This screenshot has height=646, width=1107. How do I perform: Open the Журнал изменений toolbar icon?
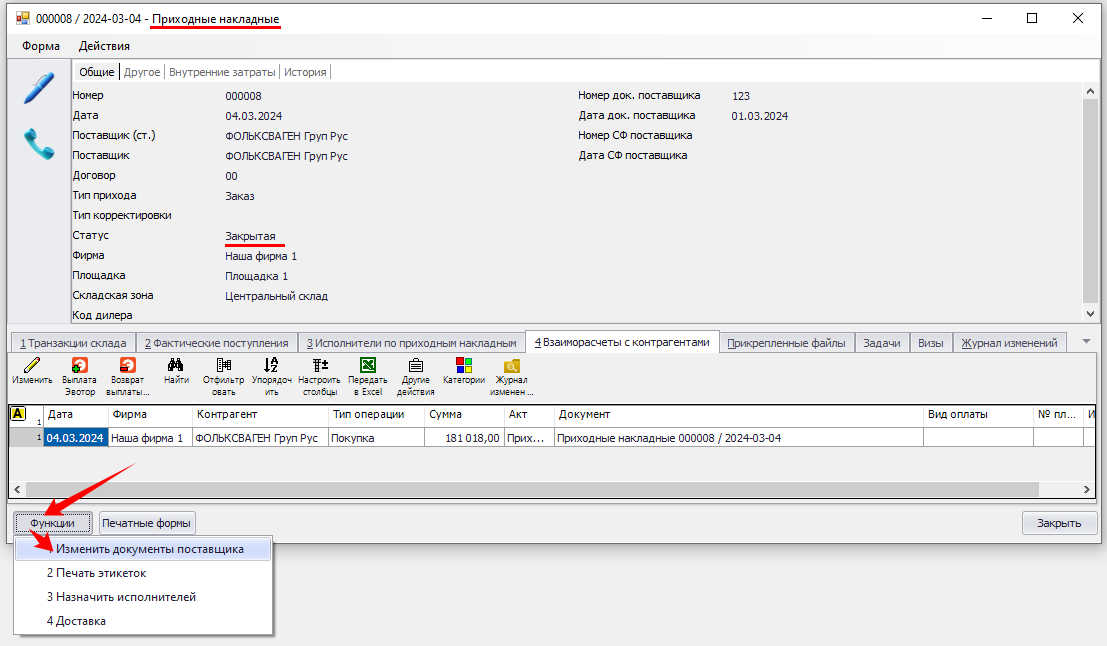coord(511,367)
